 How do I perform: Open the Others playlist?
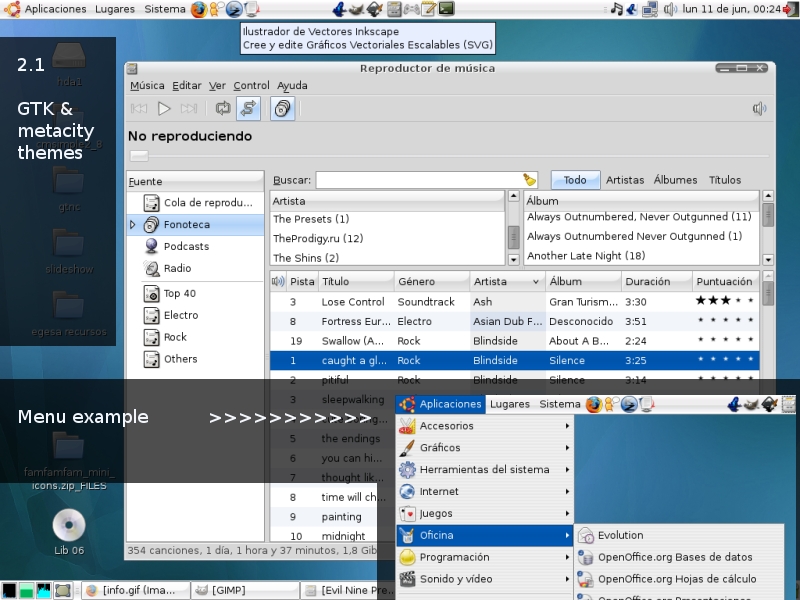(x=195, y=359)
